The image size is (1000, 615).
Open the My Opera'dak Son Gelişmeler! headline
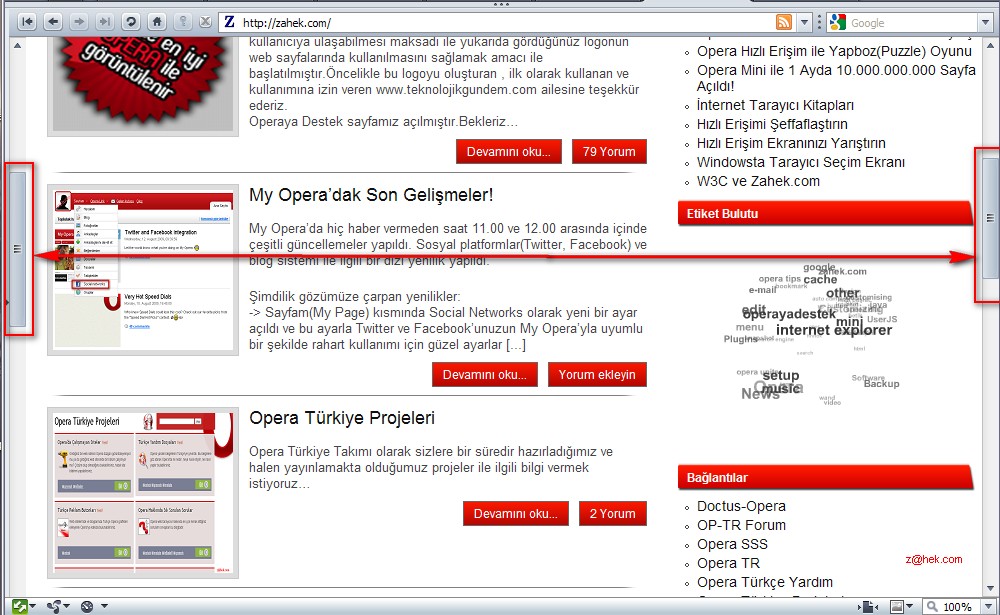pyautogui.click(x=371, y=195)
